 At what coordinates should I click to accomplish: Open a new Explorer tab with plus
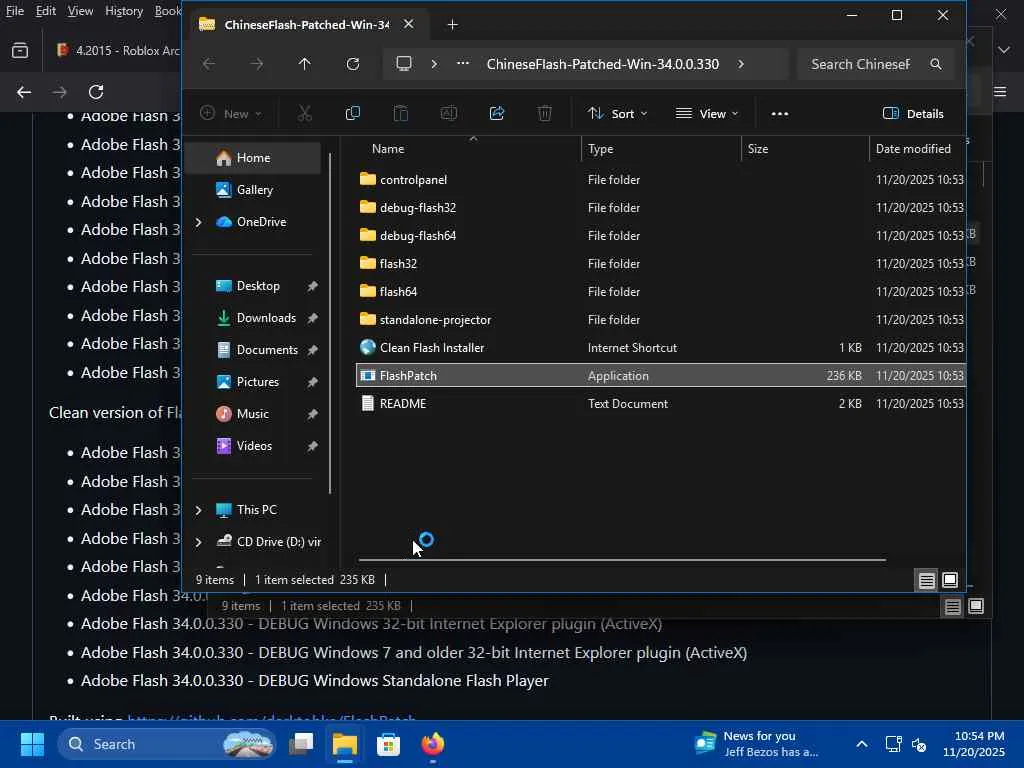[x=452, y=25]
